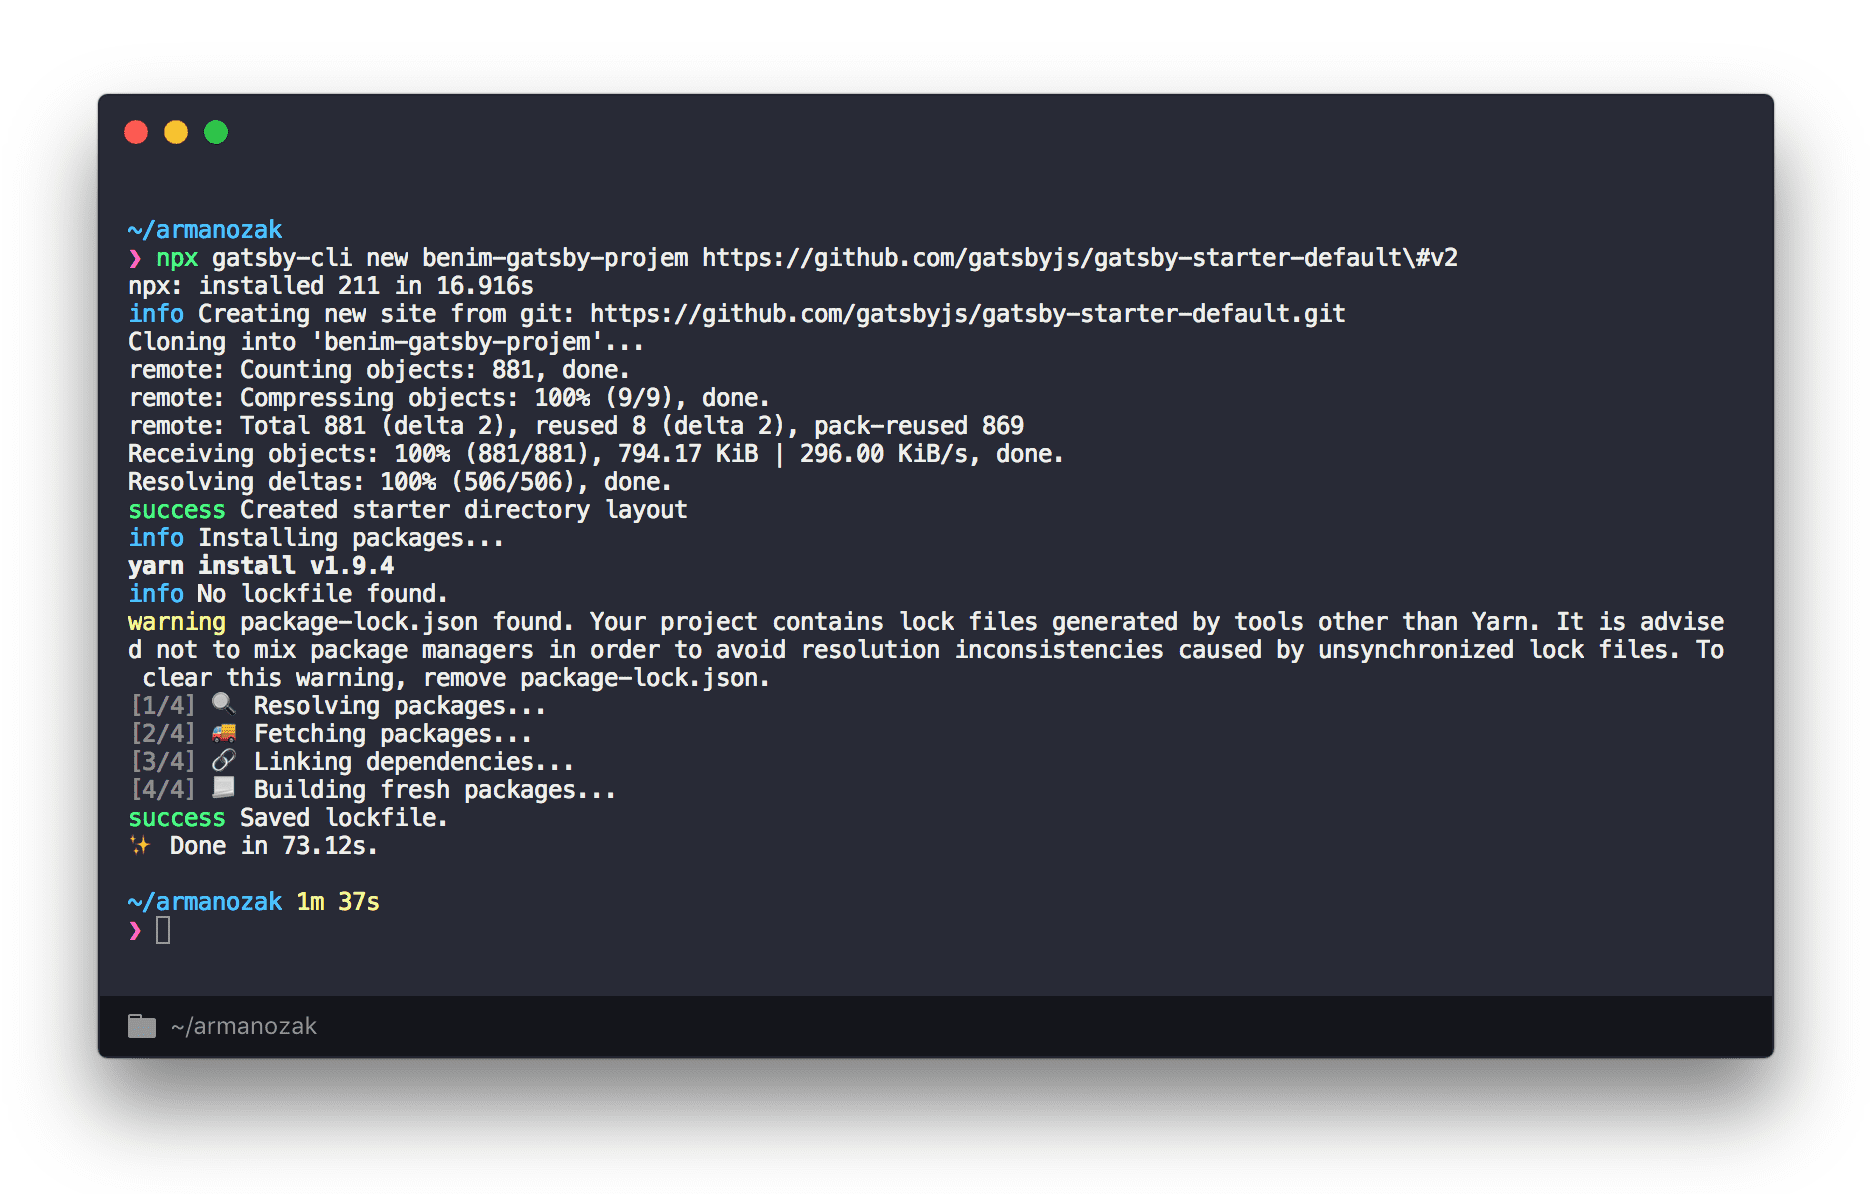Screen dimensions: 1872x1194
Task: Click the page emoji beside Building fresh packages
Action: click(224, 788)
